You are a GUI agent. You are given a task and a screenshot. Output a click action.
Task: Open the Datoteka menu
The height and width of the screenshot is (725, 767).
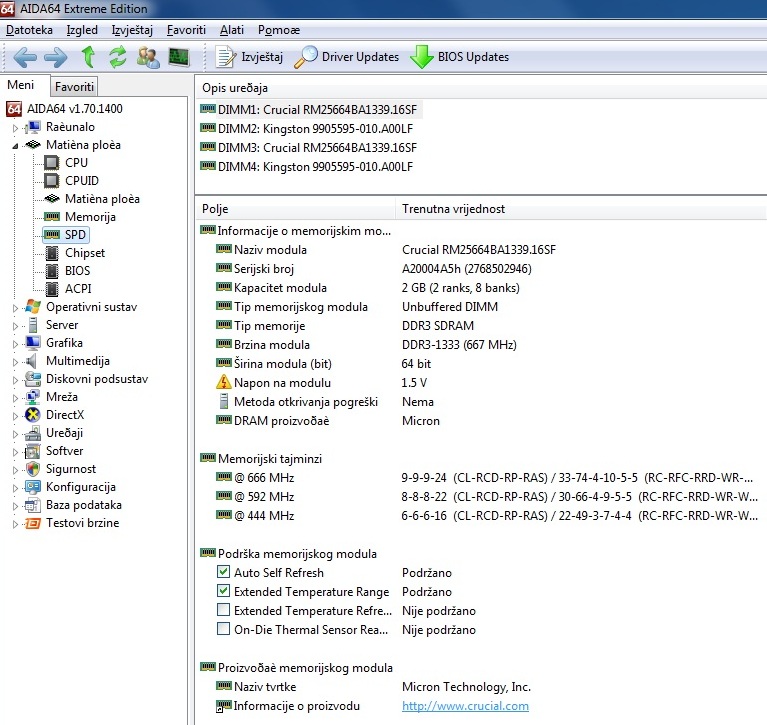(x=29, y=31)
